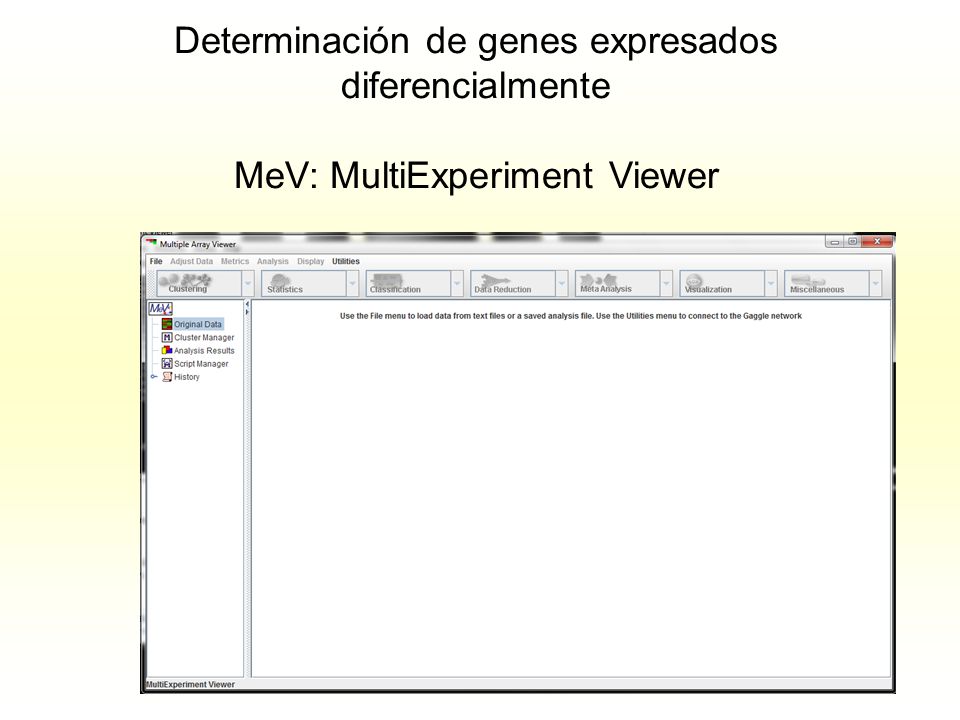
Task: Select Original Data in tree
Action: click(198, 324)
